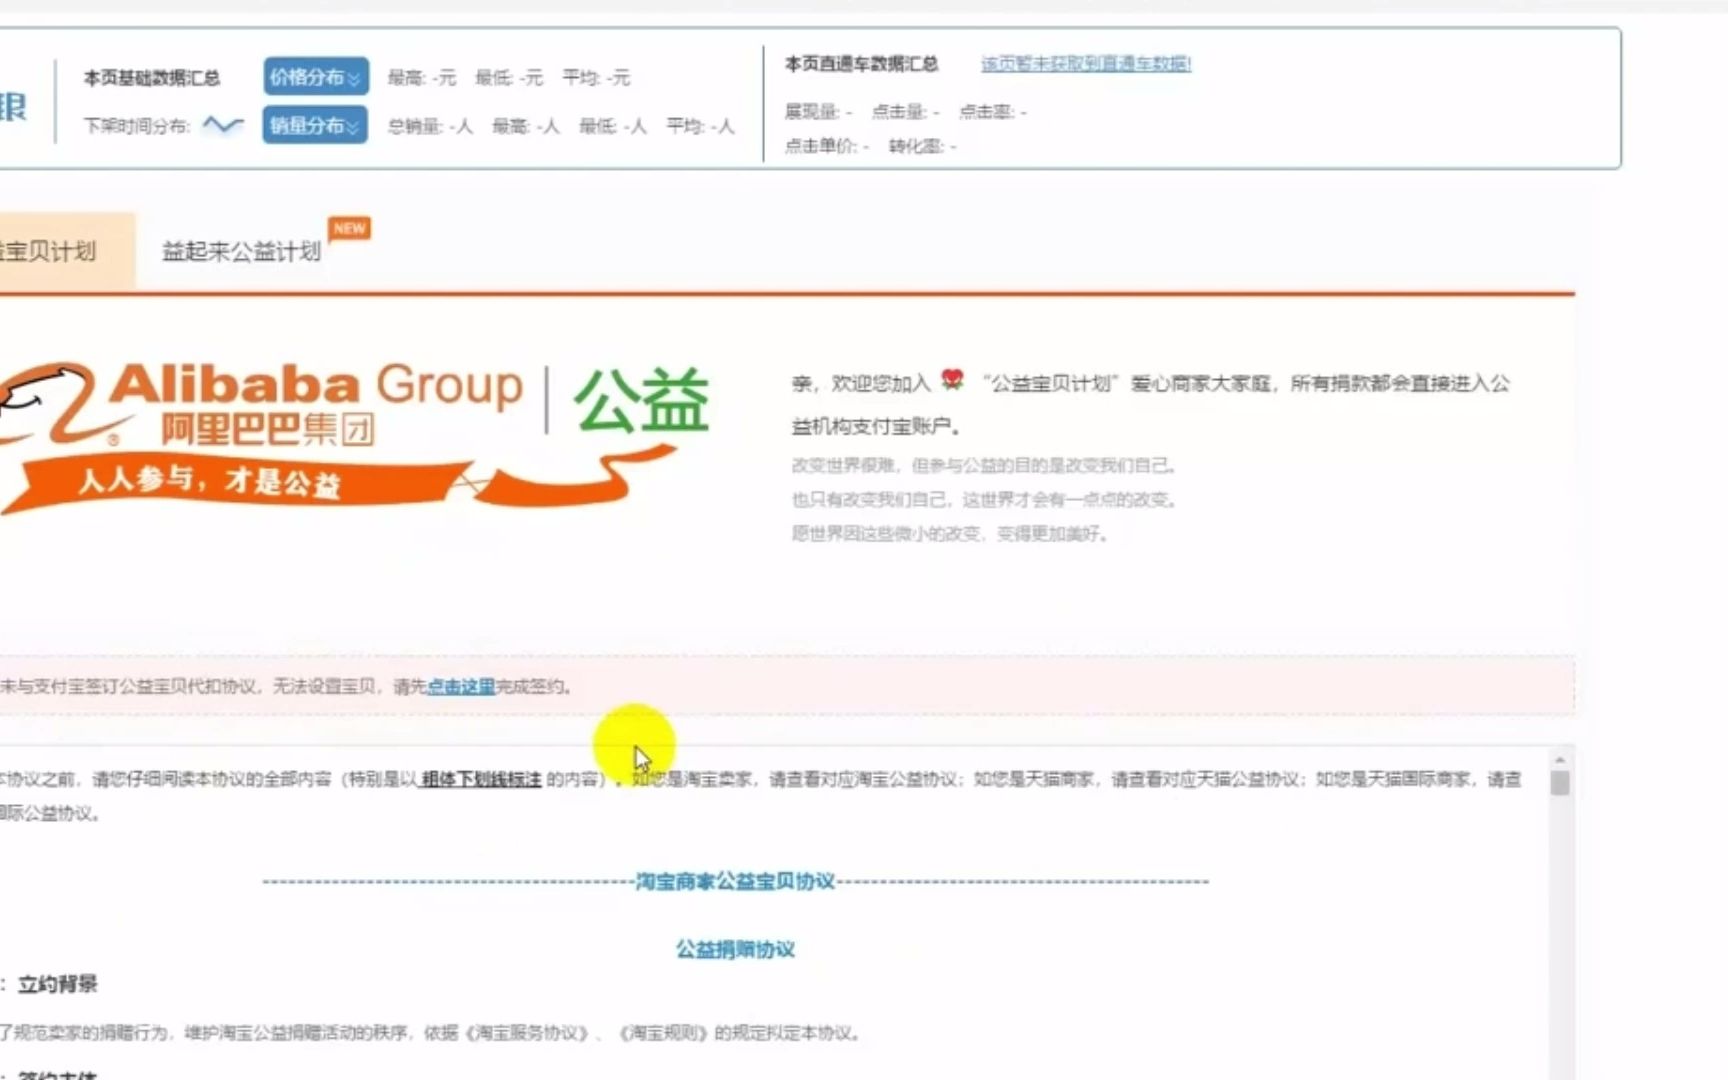The height and width of the screenshot is (1080, 1728).
Task: Click the 淘宝商家公益宝贝协议 heading
Action: point(735,881)
